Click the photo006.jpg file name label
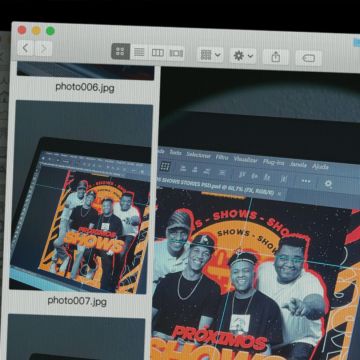This screenshot has width=360, height=360. pyautogui.click(x=85, y=88)
